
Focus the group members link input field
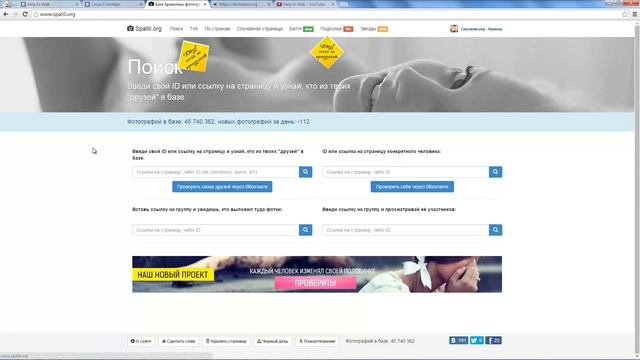(x=406, y=230)
